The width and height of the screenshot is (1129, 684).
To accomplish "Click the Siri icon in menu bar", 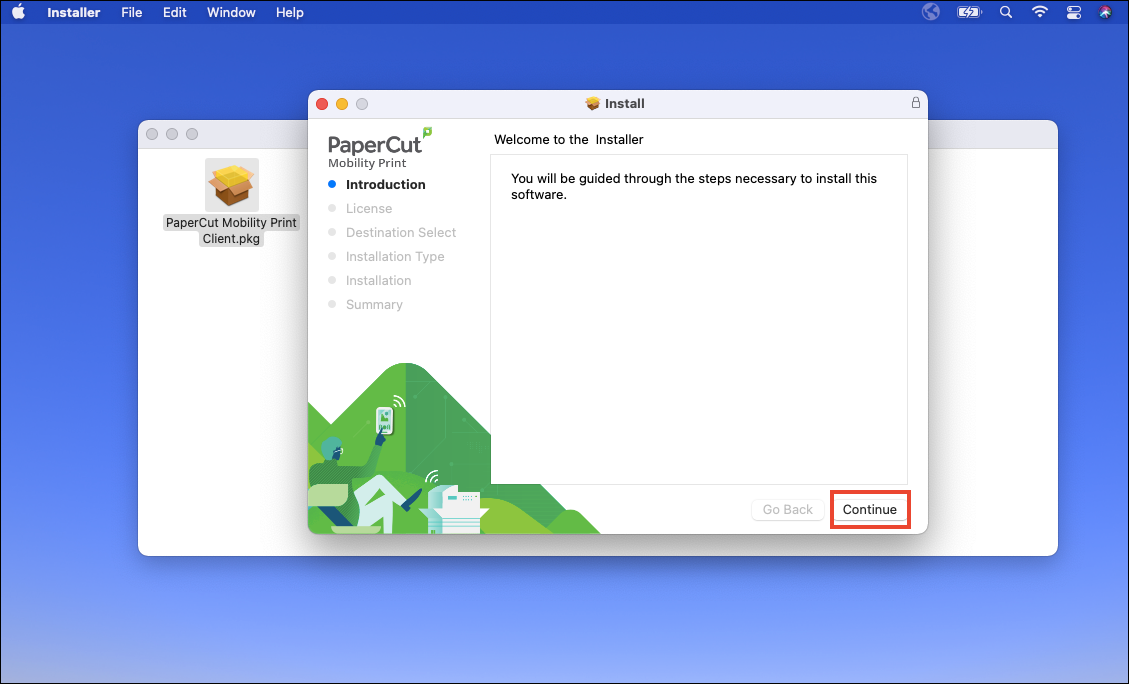I will click(x=1105, y=12).
